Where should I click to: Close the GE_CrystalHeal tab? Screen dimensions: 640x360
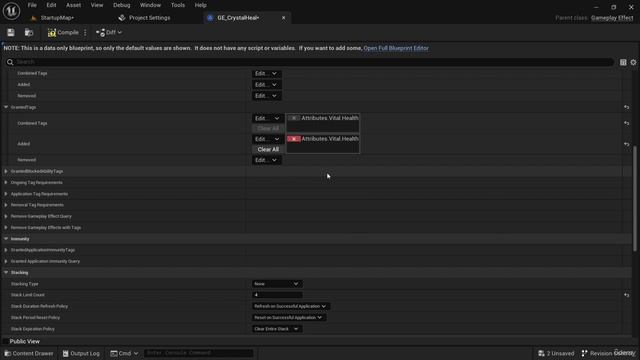[x=283, y=18]
